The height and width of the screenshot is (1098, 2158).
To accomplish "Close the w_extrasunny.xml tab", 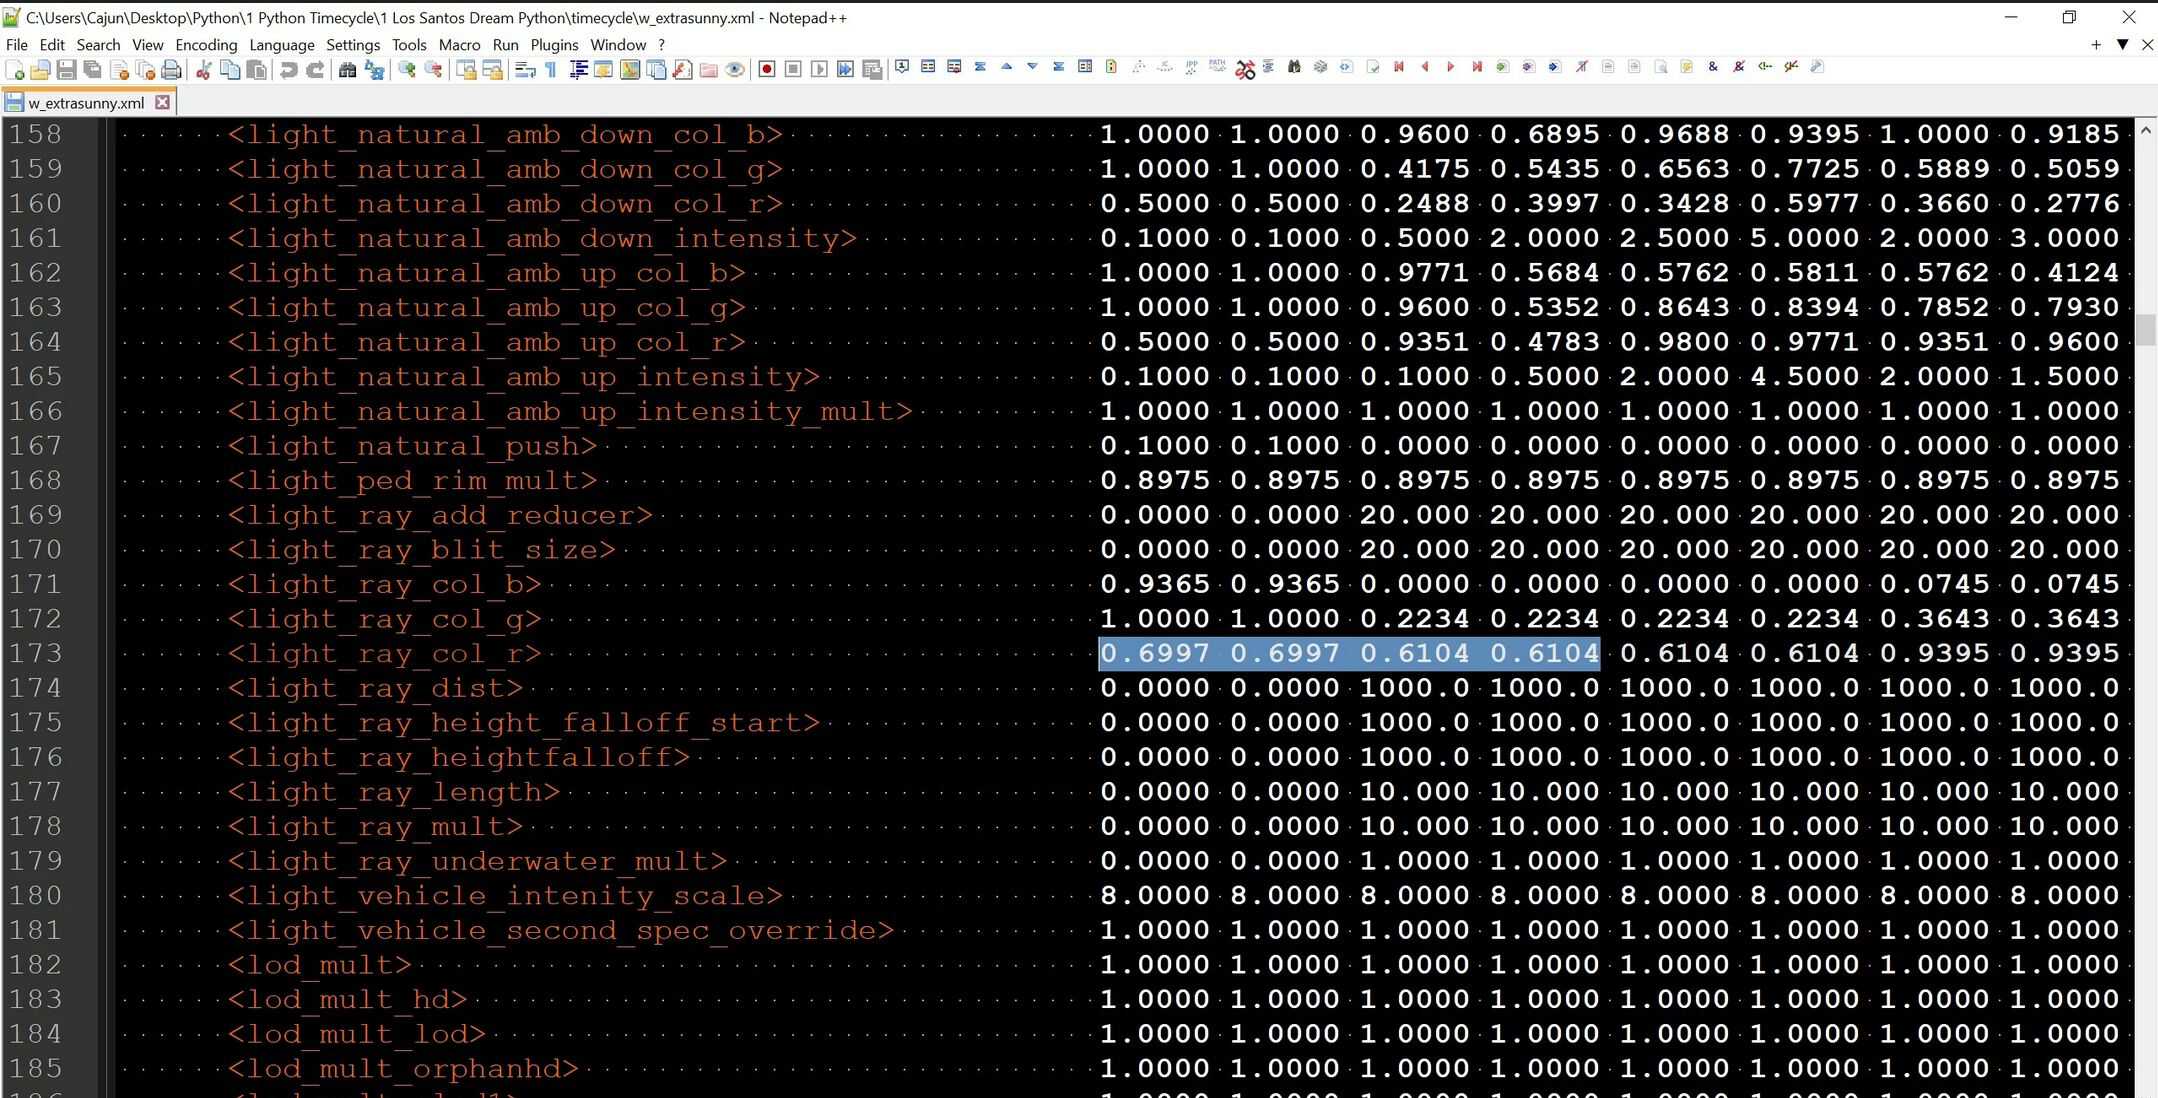I will point(162,102).
